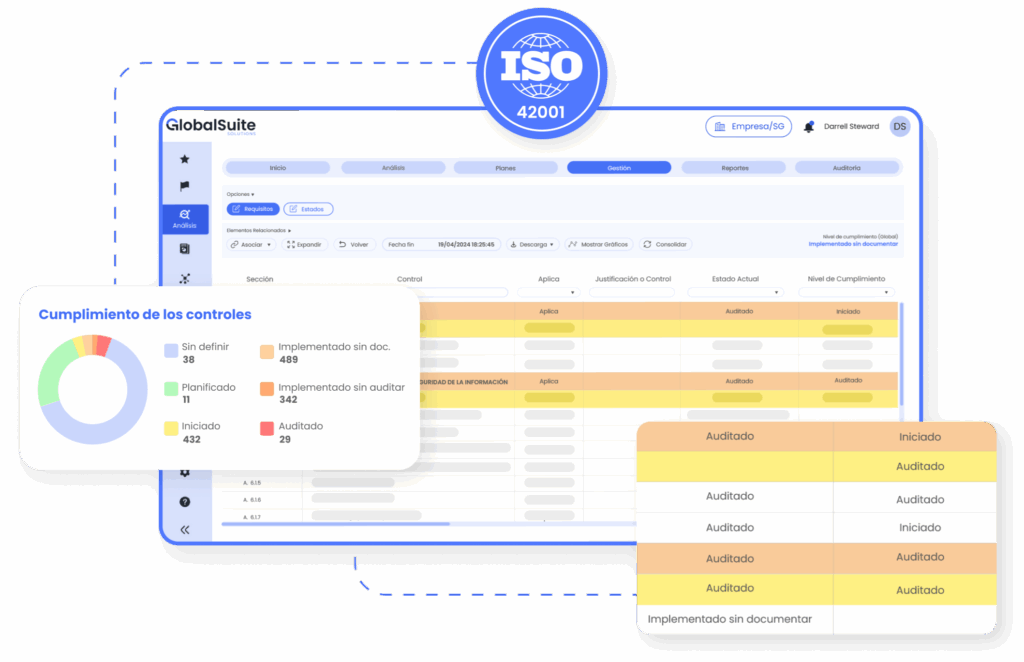Collapse sidebar with double chevron icon
The image size is (1024, 662).
pyautogui.click(x=184, y=529)
